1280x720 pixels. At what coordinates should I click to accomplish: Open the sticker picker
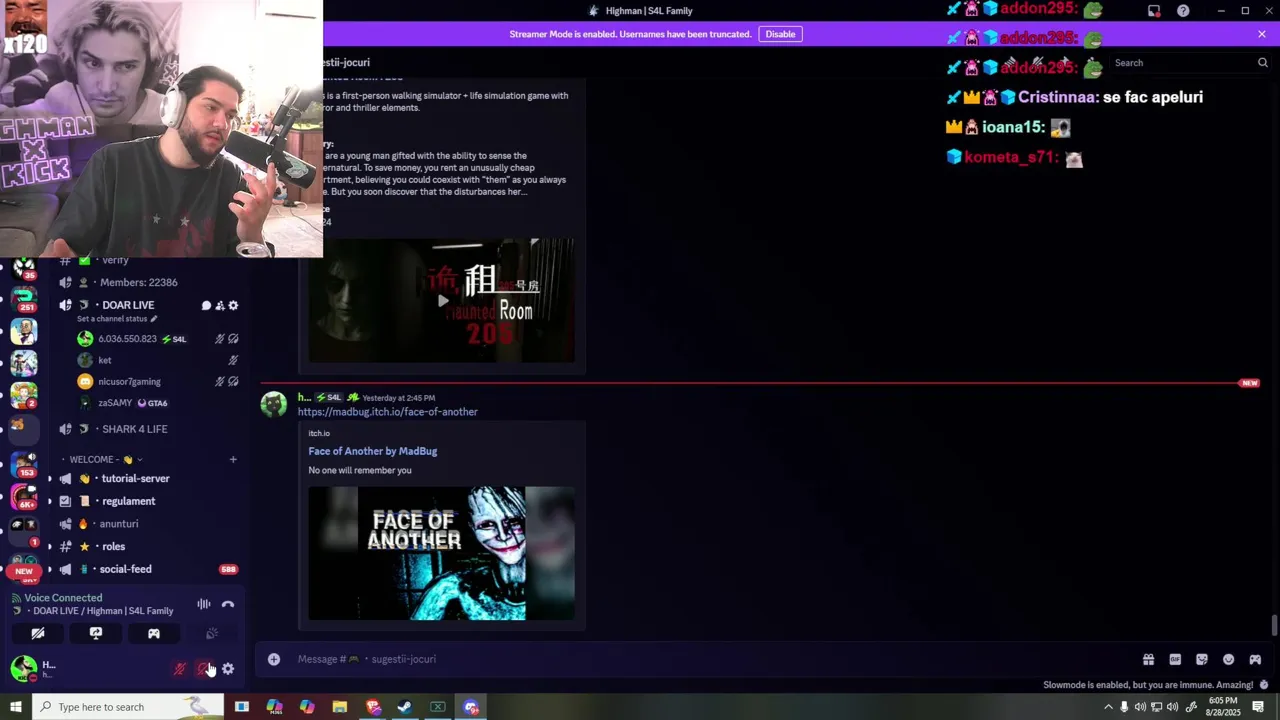pyautogui.click(x=1202, y=659)
